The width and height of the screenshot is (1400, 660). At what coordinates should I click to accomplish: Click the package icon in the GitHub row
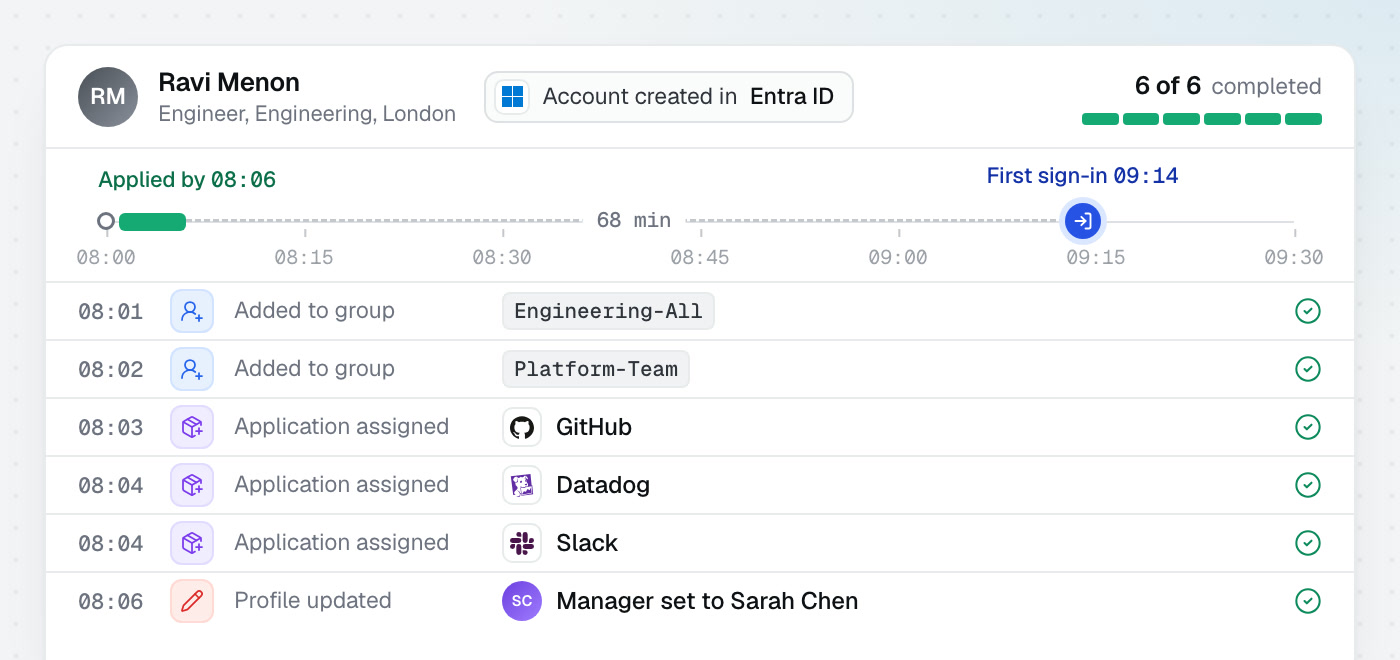[x=192, y=427]
